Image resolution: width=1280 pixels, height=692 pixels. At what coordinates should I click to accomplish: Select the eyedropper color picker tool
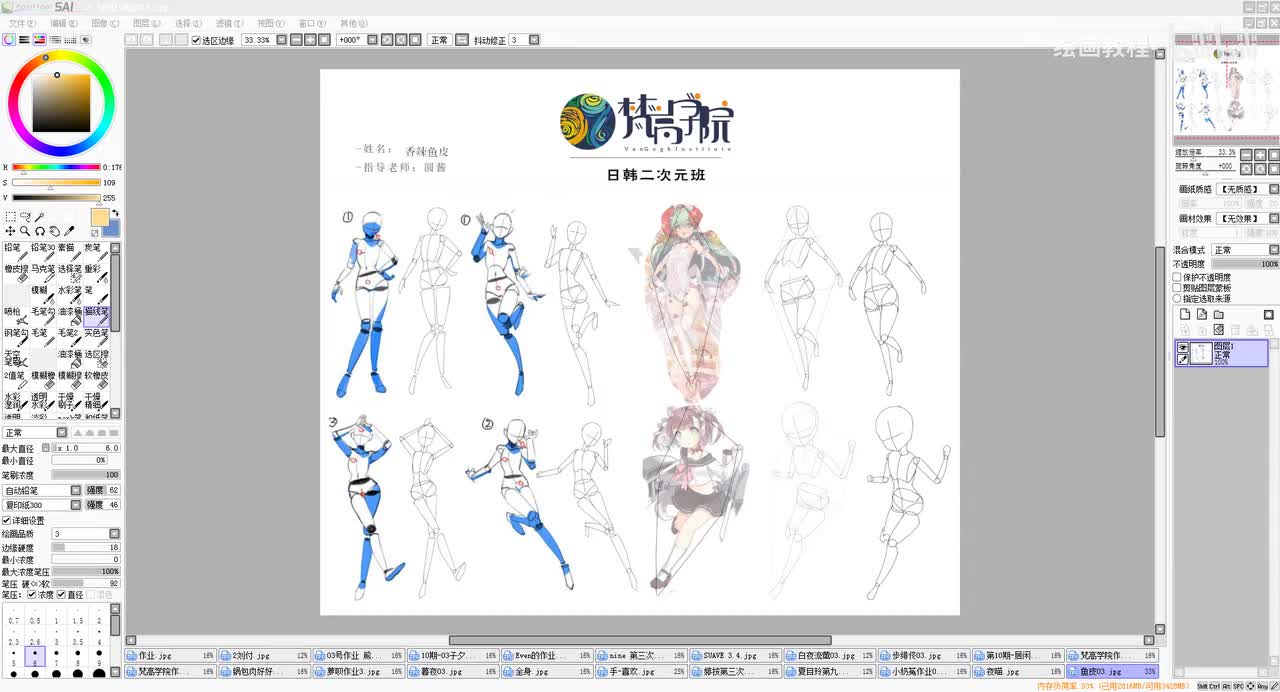(70, 231)
